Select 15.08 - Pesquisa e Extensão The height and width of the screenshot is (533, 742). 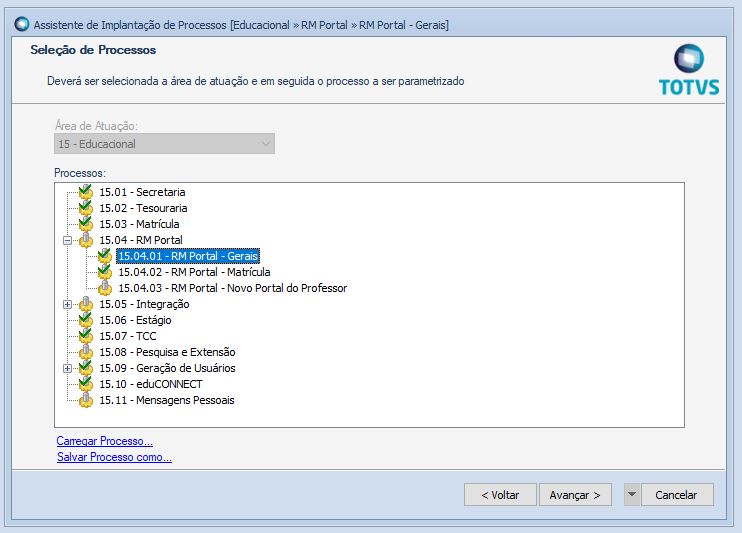pyautogui.click(x=167, y=352)
